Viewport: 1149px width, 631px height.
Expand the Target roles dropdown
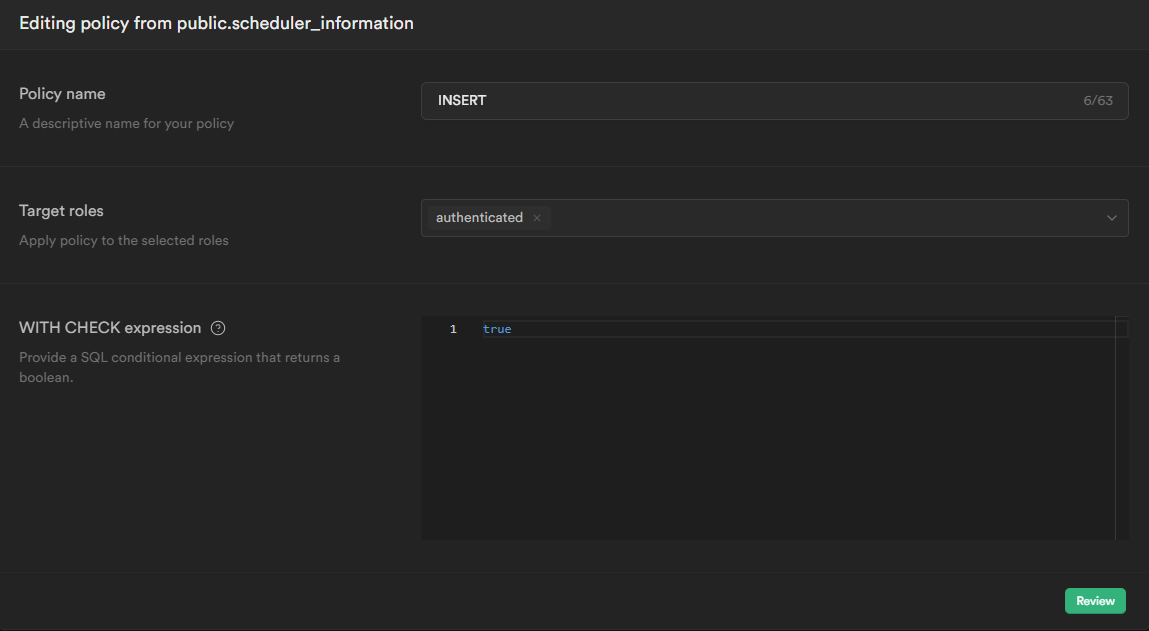pos(1112,218)
